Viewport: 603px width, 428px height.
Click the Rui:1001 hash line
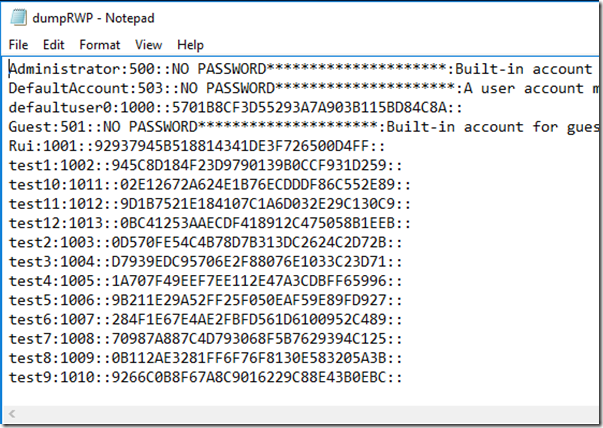(197, 146)
